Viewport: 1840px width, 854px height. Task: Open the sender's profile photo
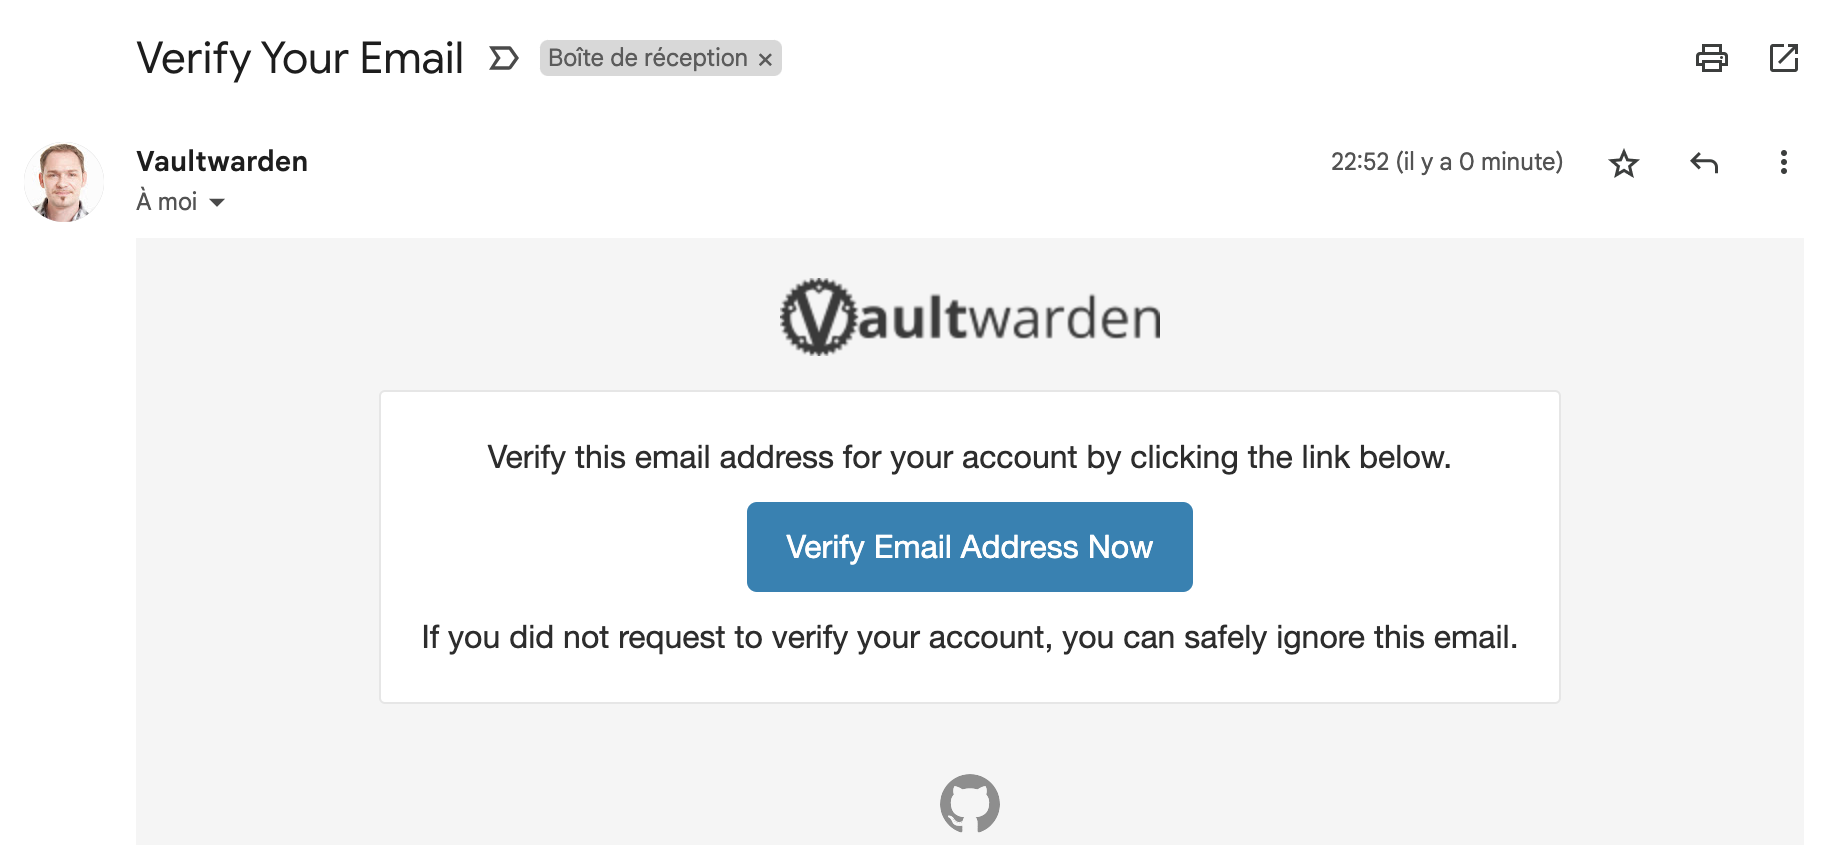point(64,182)
